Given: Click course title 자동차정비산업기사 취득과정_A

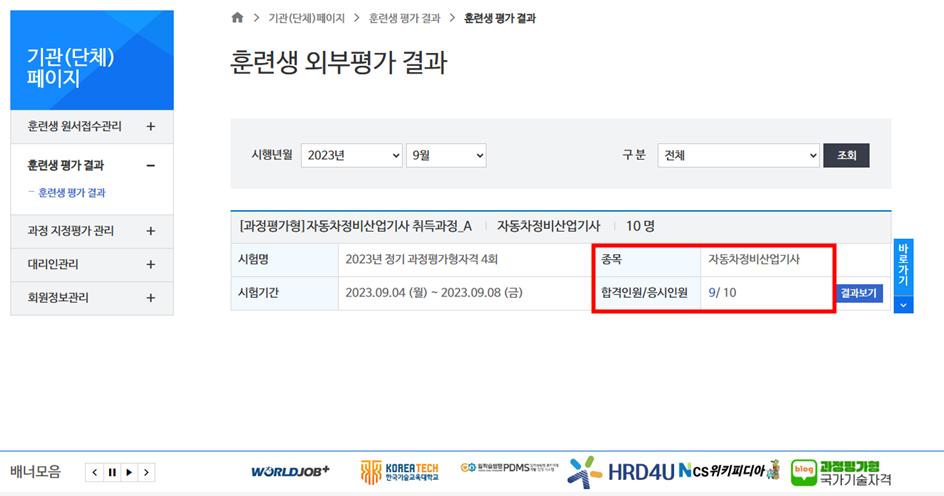Looking at the screenshot, I should pos(356,226).
